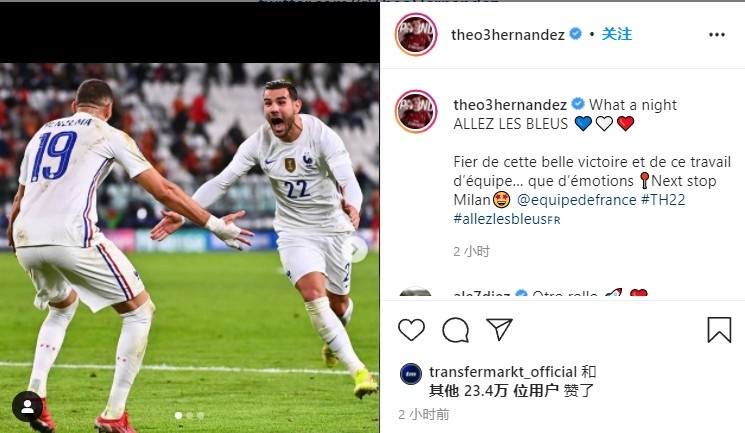Click transfermarkt_official avatar beside likes

tap(411, 374)
